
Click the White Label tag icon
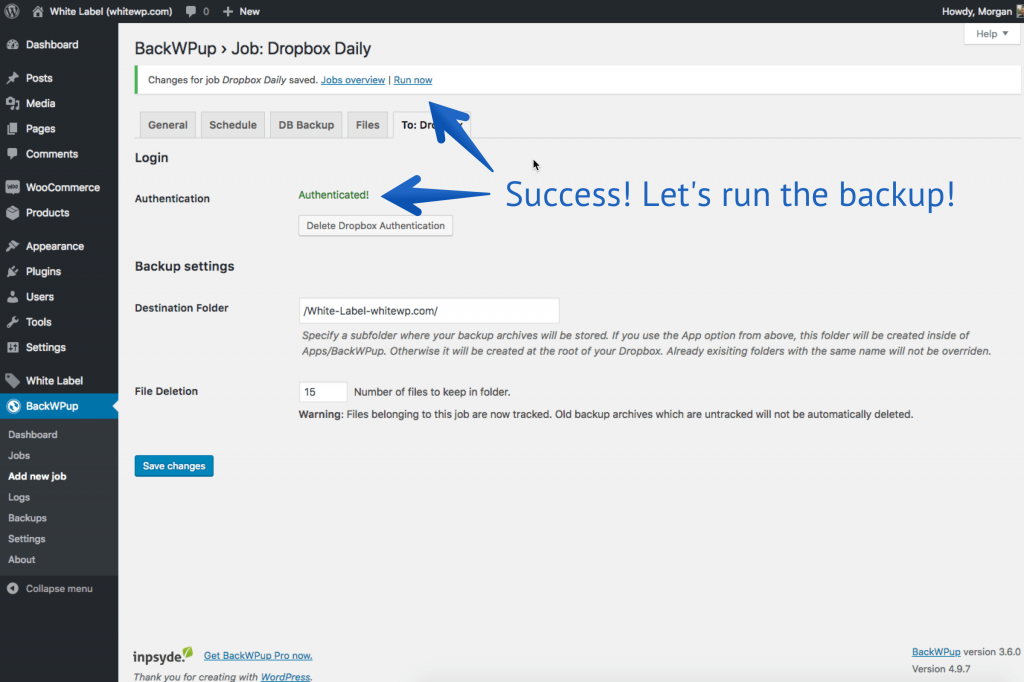(x=12, y=380)
